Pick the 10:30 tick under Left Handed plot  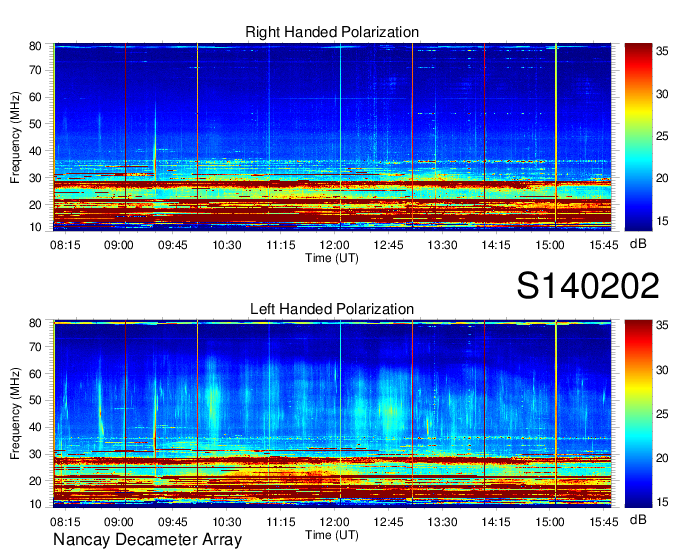[x=227, y=522]
